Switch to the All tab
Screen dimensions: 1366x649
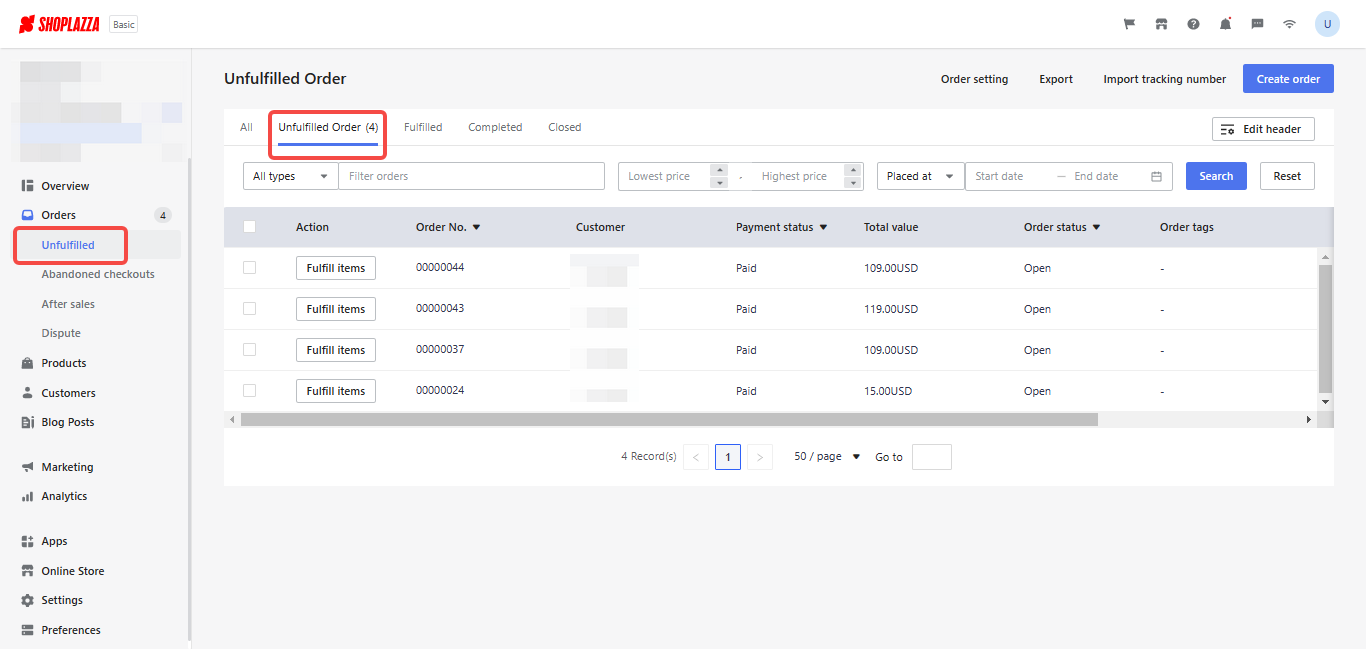coord(246,128)
